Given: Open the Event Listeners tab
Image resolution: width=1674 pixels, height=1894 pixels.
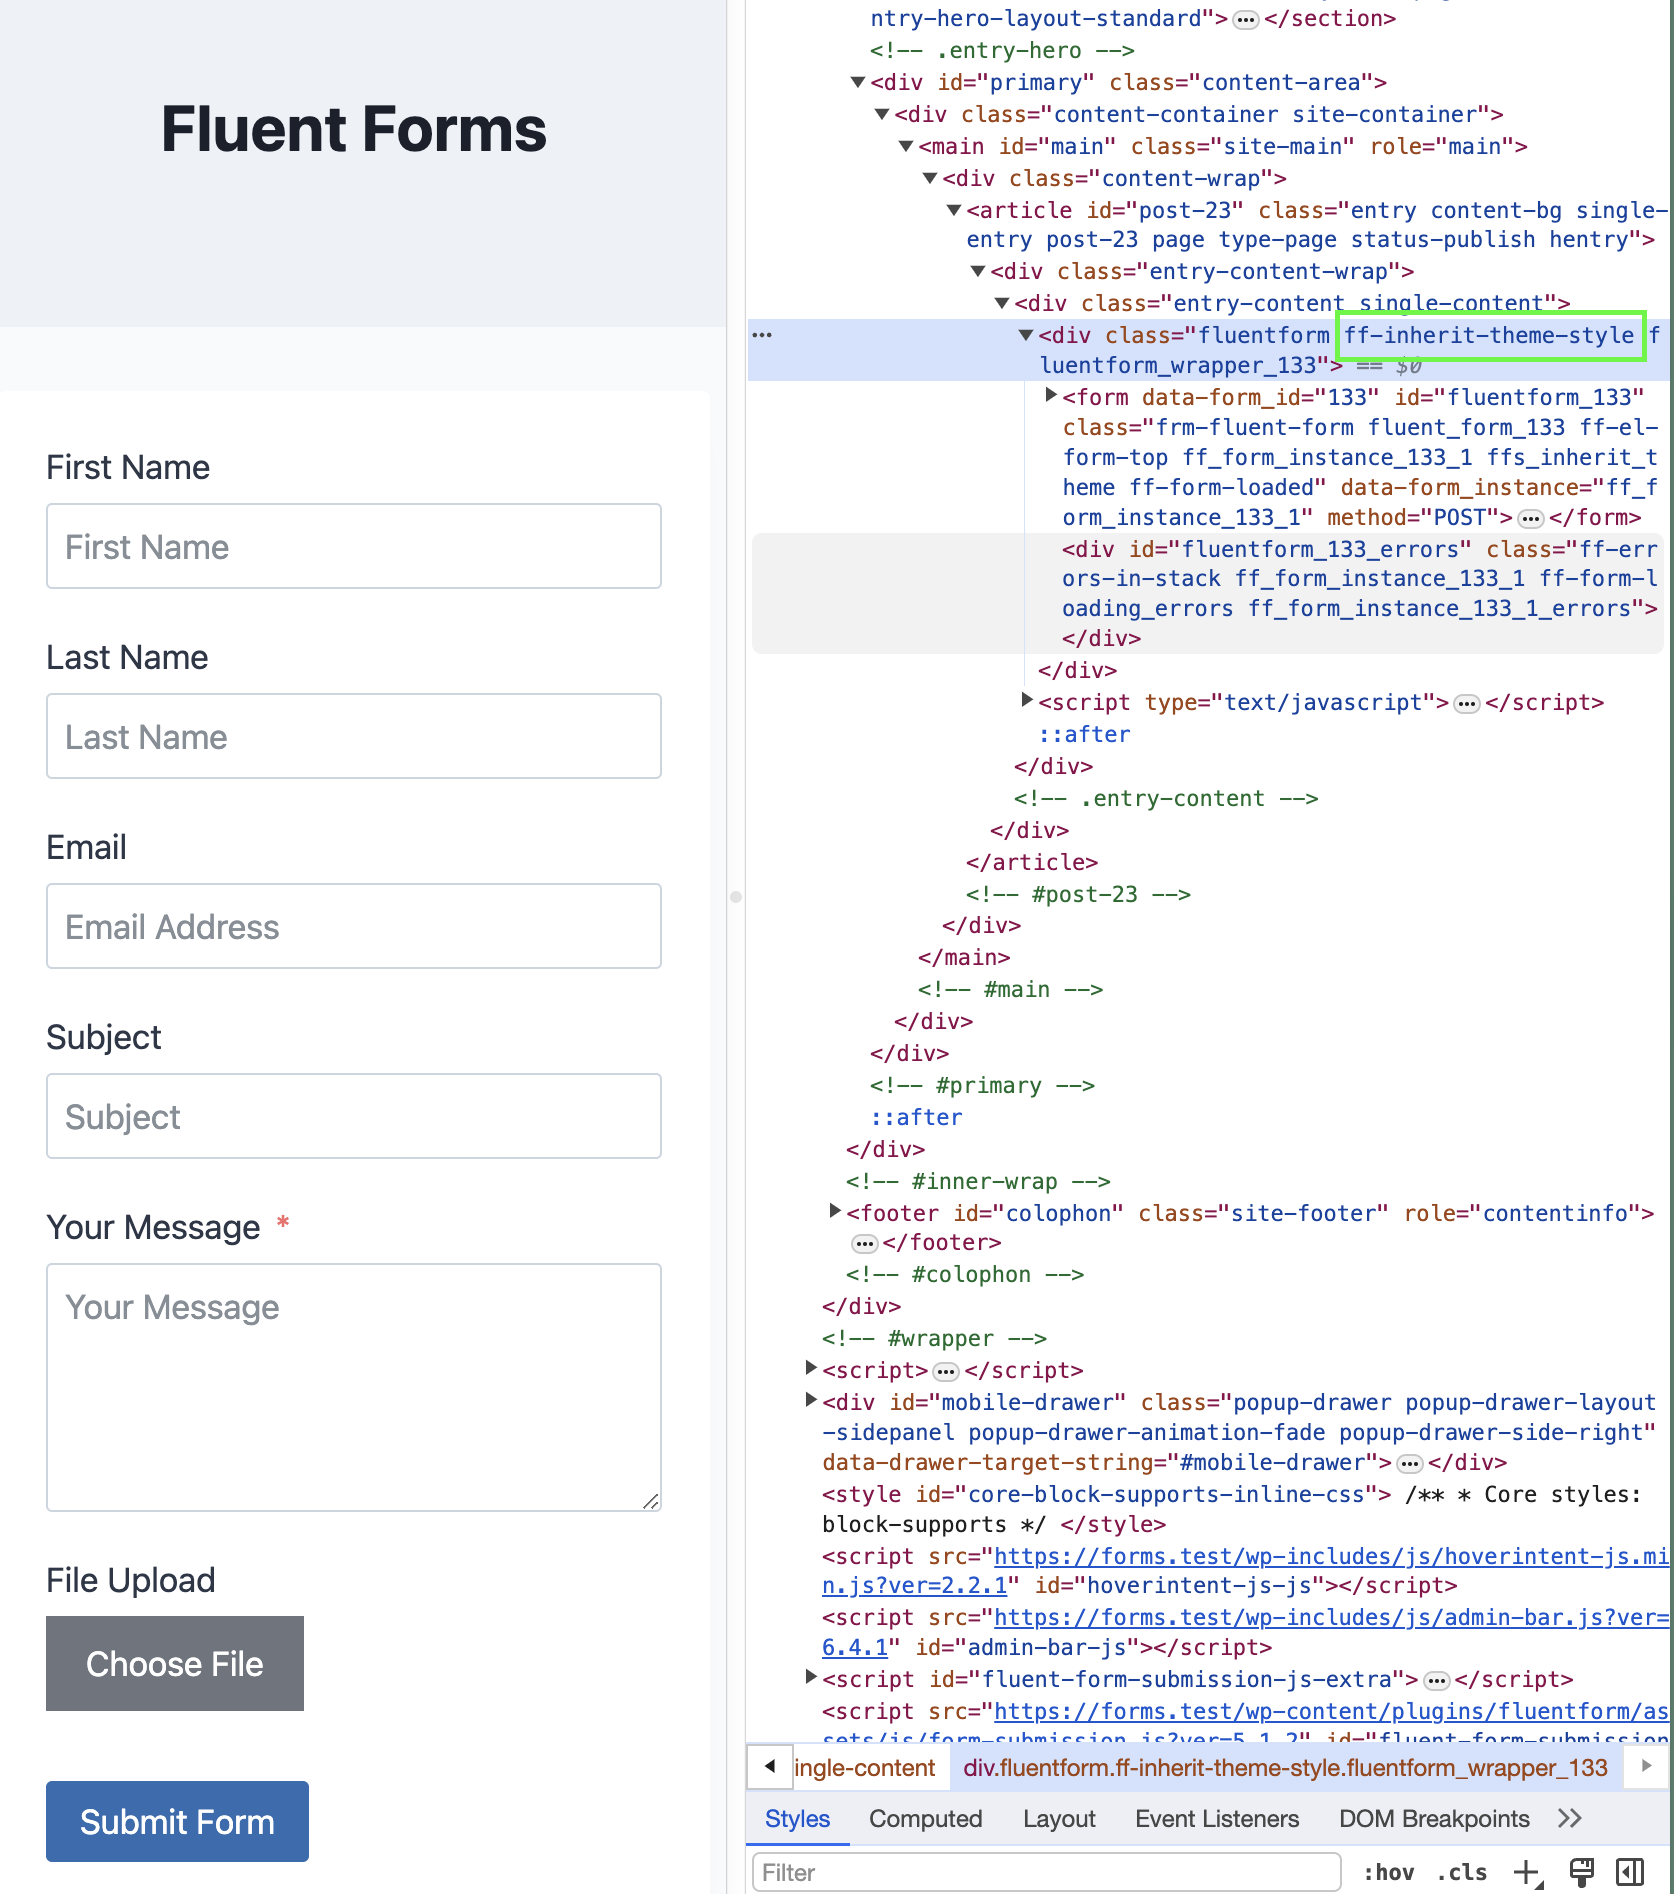Looking at the screenshot, I should (x=1216, y=1818).
